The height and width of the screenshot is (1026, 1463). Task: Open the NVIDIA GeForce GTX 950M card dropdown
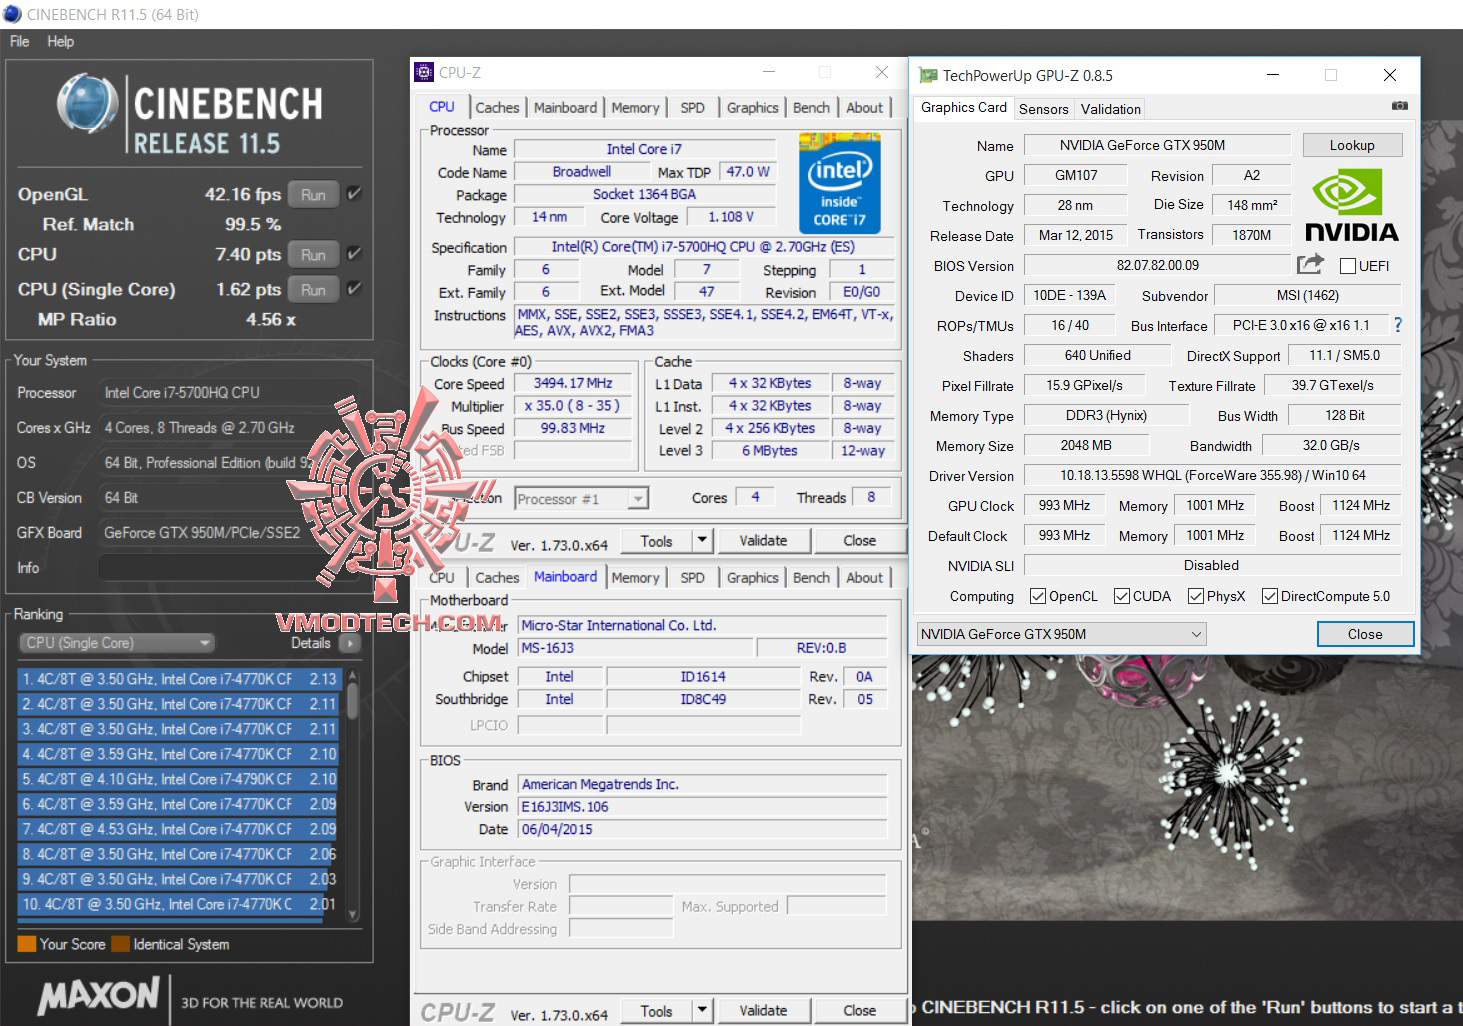point(1061,634)
